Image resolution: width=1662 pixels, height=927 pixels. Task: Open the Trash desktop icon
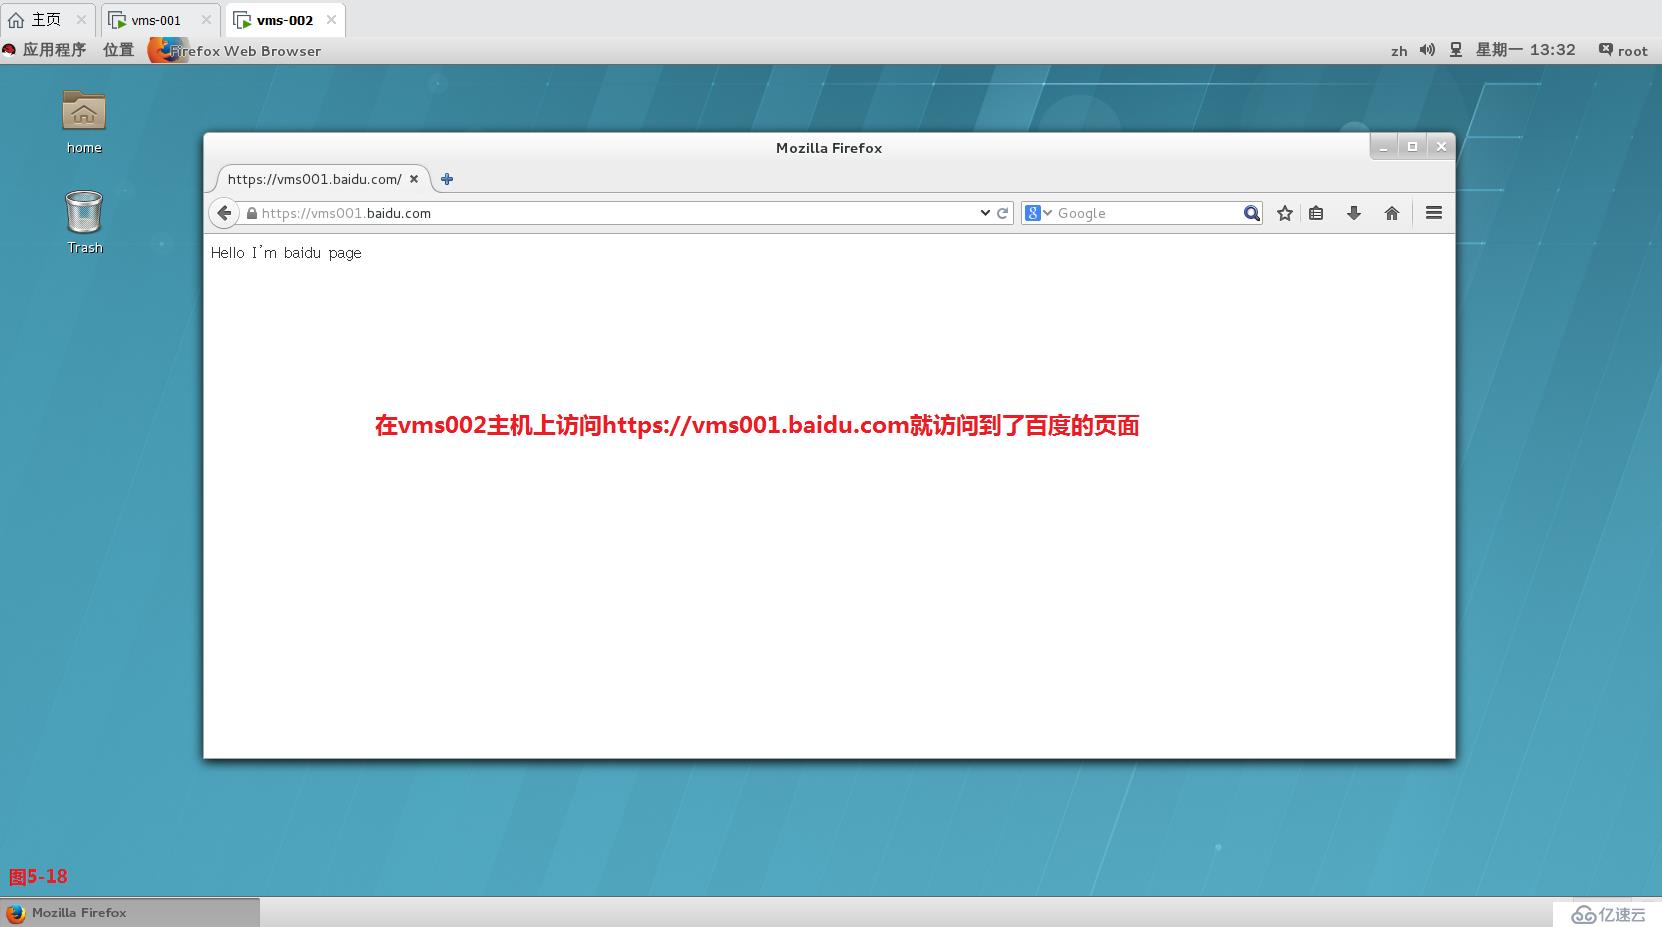click(84, 222)
